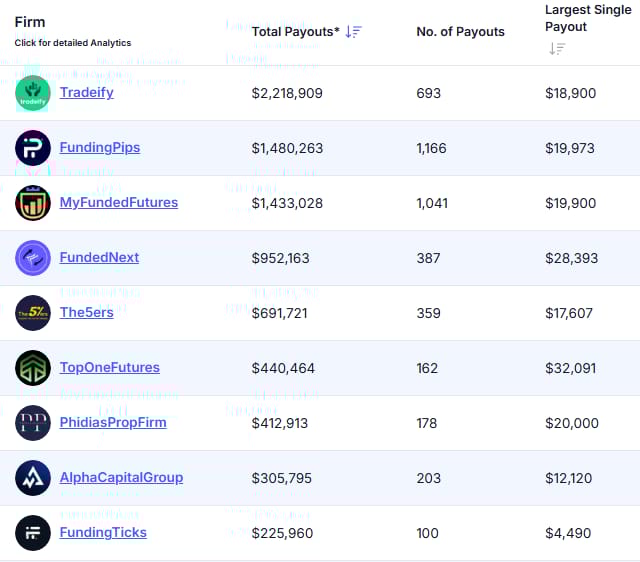Open FundingTicks analytics link

pyautogui.click(x=103, y=532)
